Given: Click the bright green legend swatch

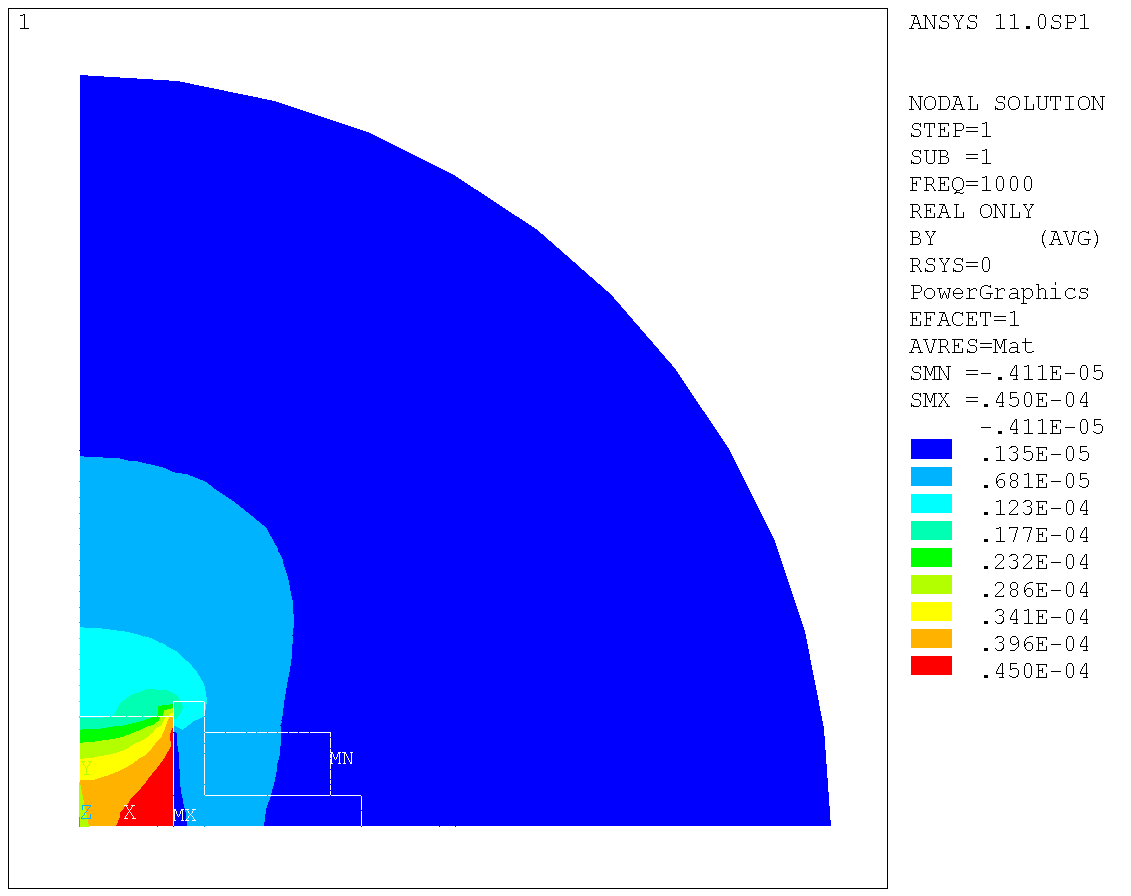Looking at the screenshot, I should [930, 558].
